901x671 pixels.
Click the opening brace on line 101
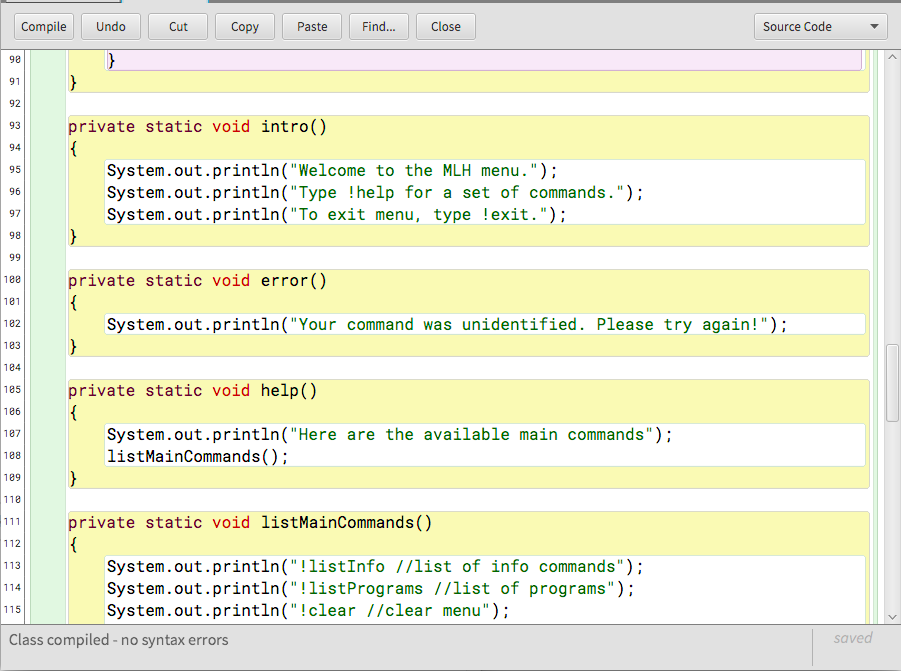tap(73, 303)
